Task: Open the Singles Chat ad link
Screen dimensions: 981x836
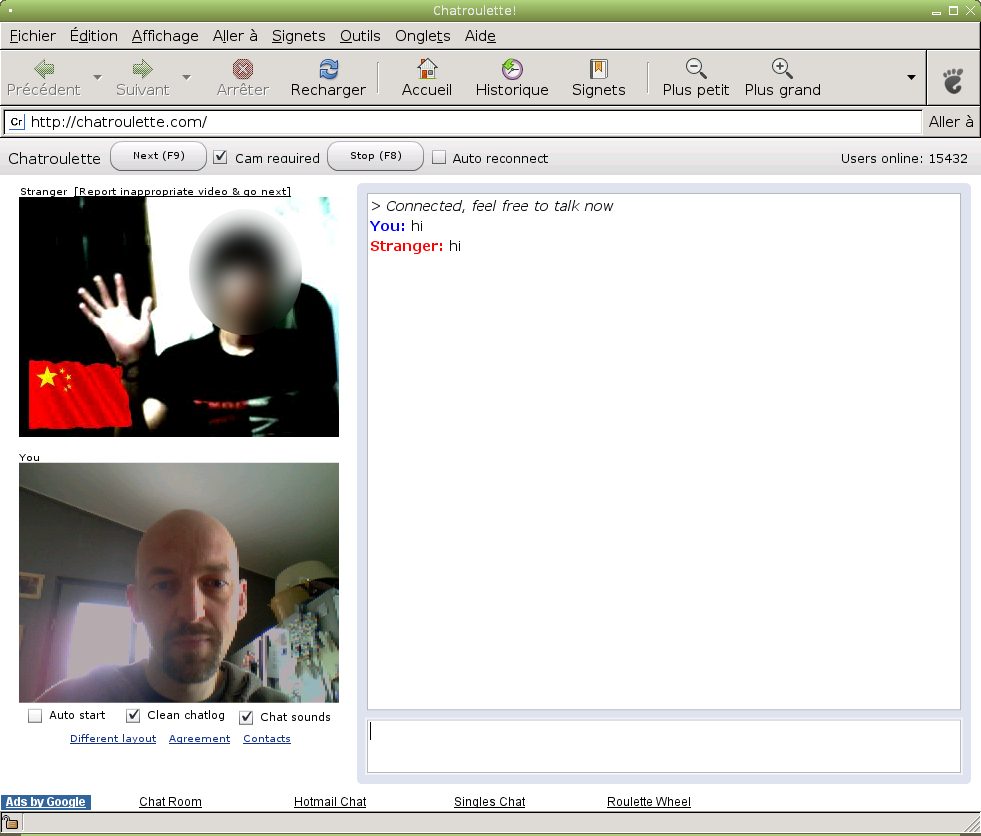Action: pos(489,802)
